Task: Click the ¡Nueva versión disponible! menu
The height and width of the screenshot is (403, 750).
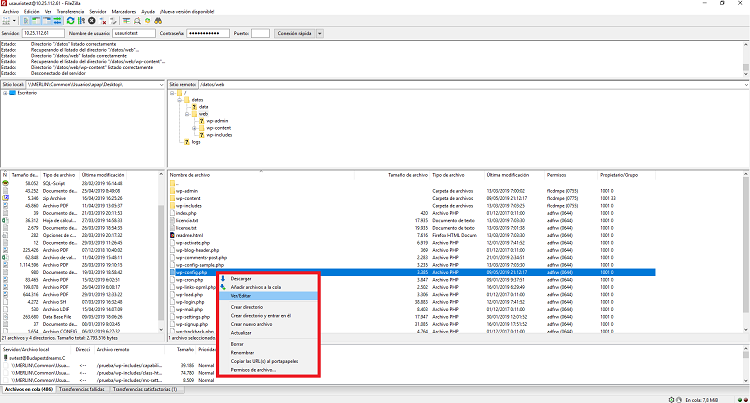Action: click(x=187, y=11)
